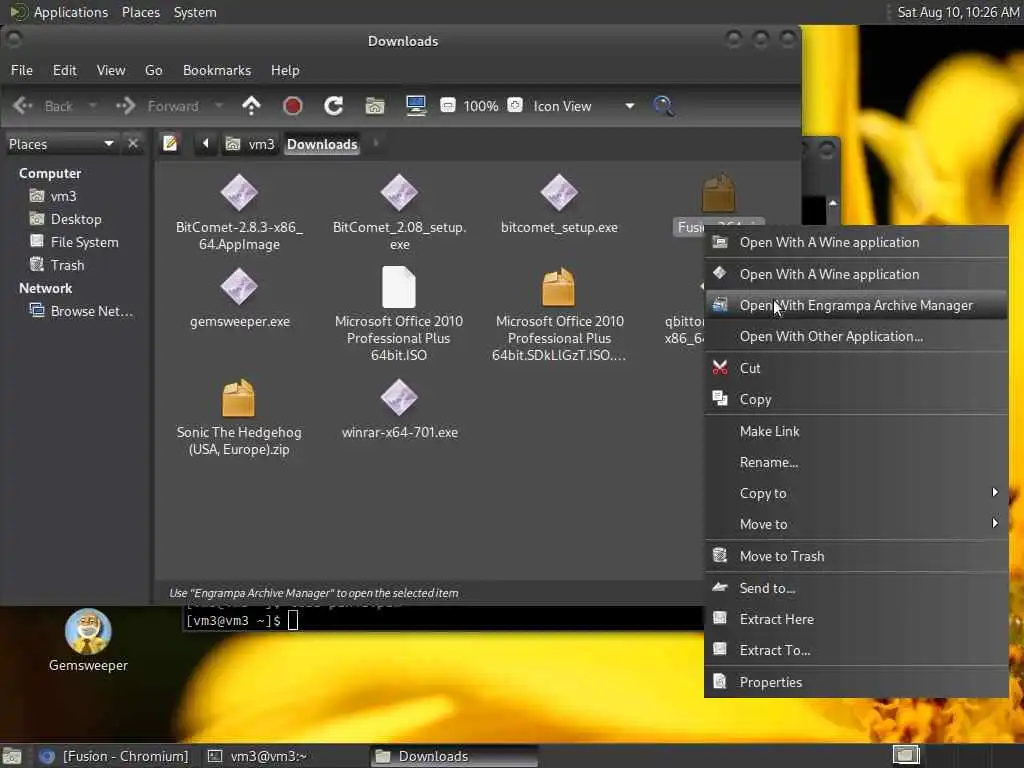Choose Open With Other Application
The width and height of the screenshot is (1024, 768).
pos(856,336)
